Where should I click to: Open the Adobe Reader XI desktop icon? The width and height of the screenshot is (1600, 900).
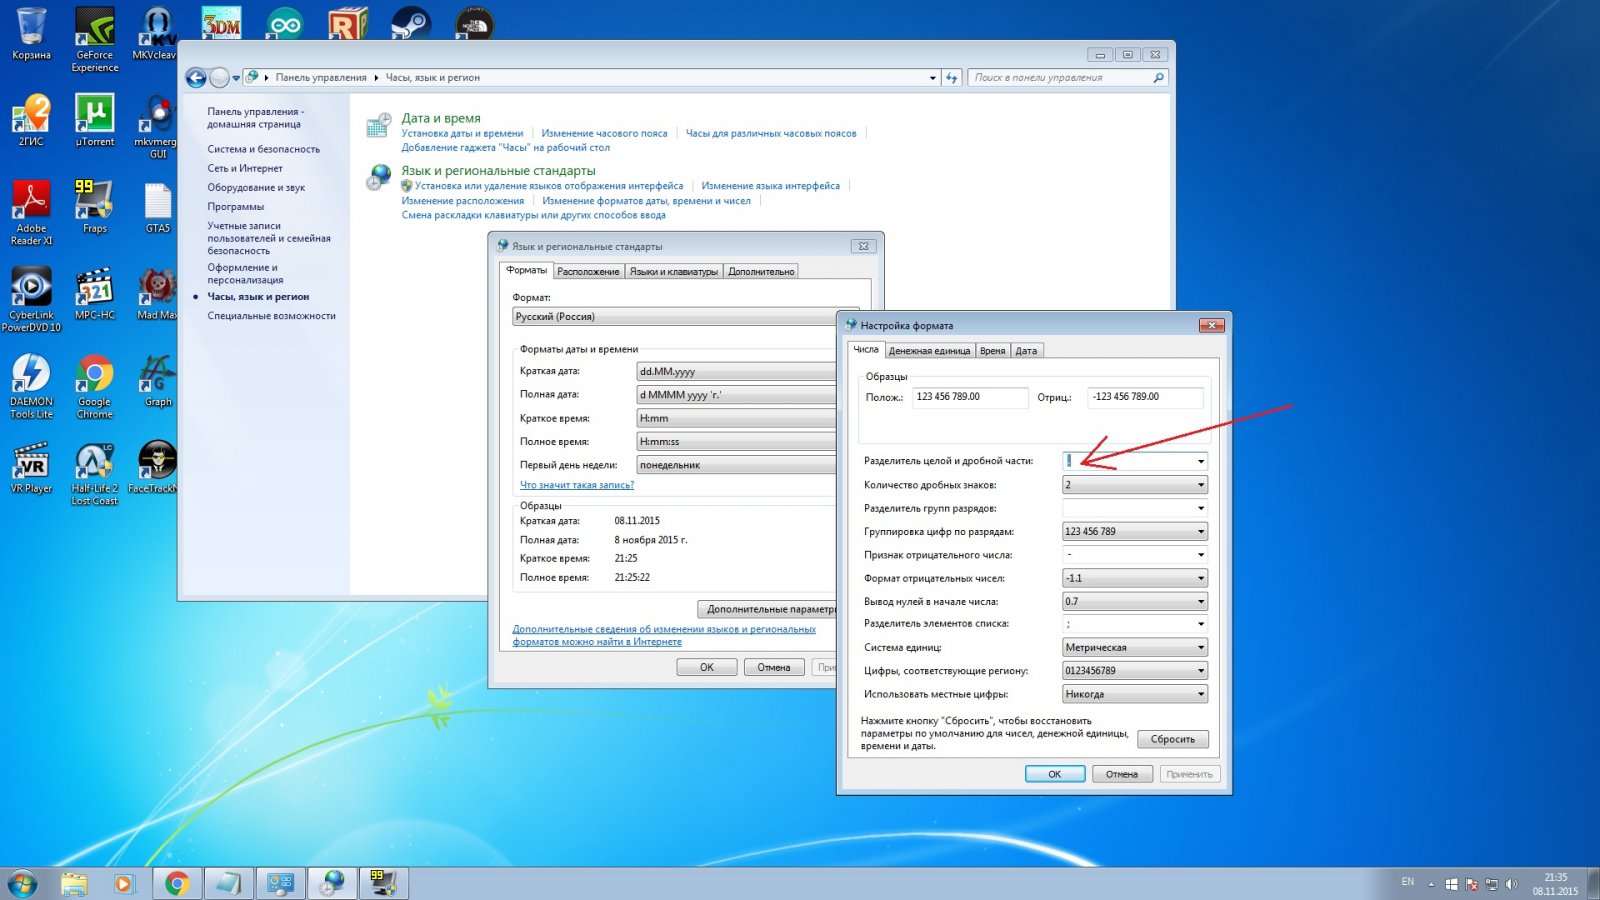(x=31, y=213)
